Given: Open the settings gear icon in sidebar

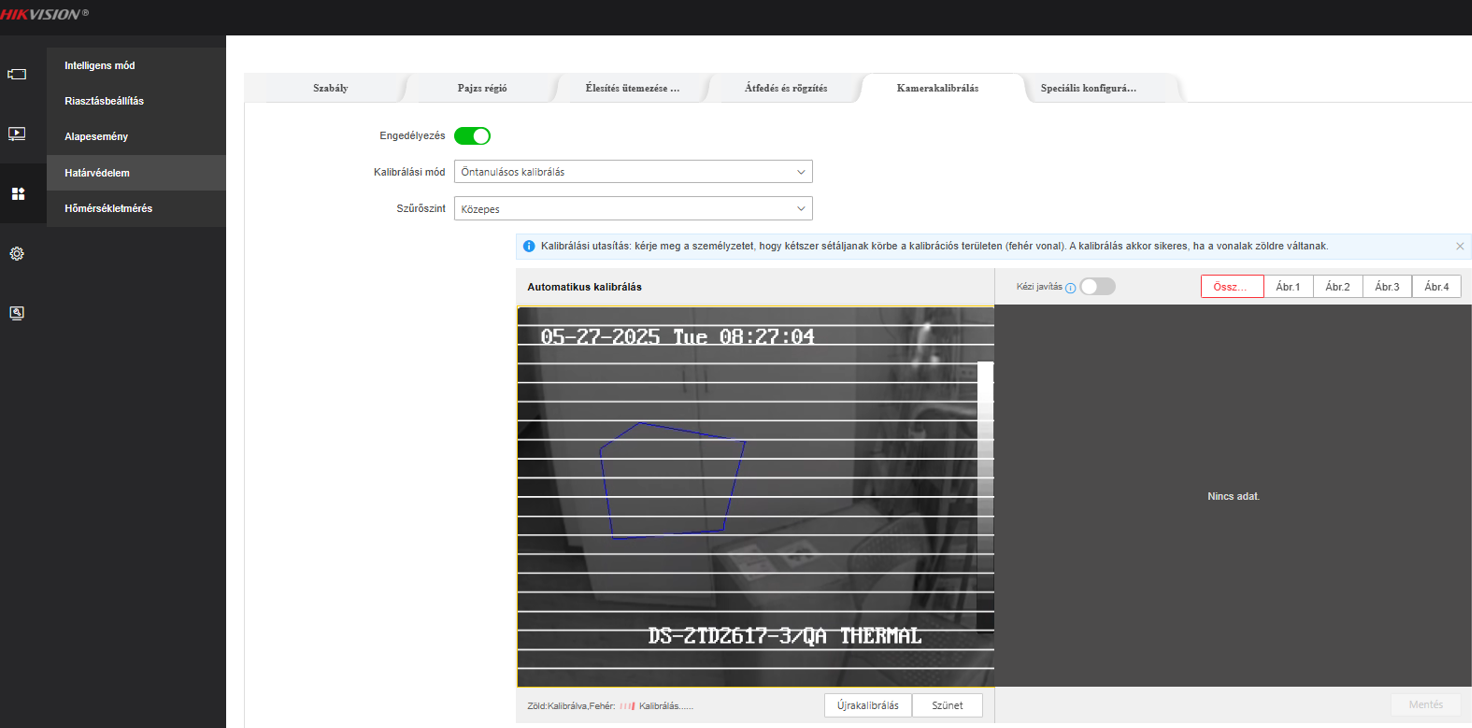Looking at the screenshot, I should point(17,254).
